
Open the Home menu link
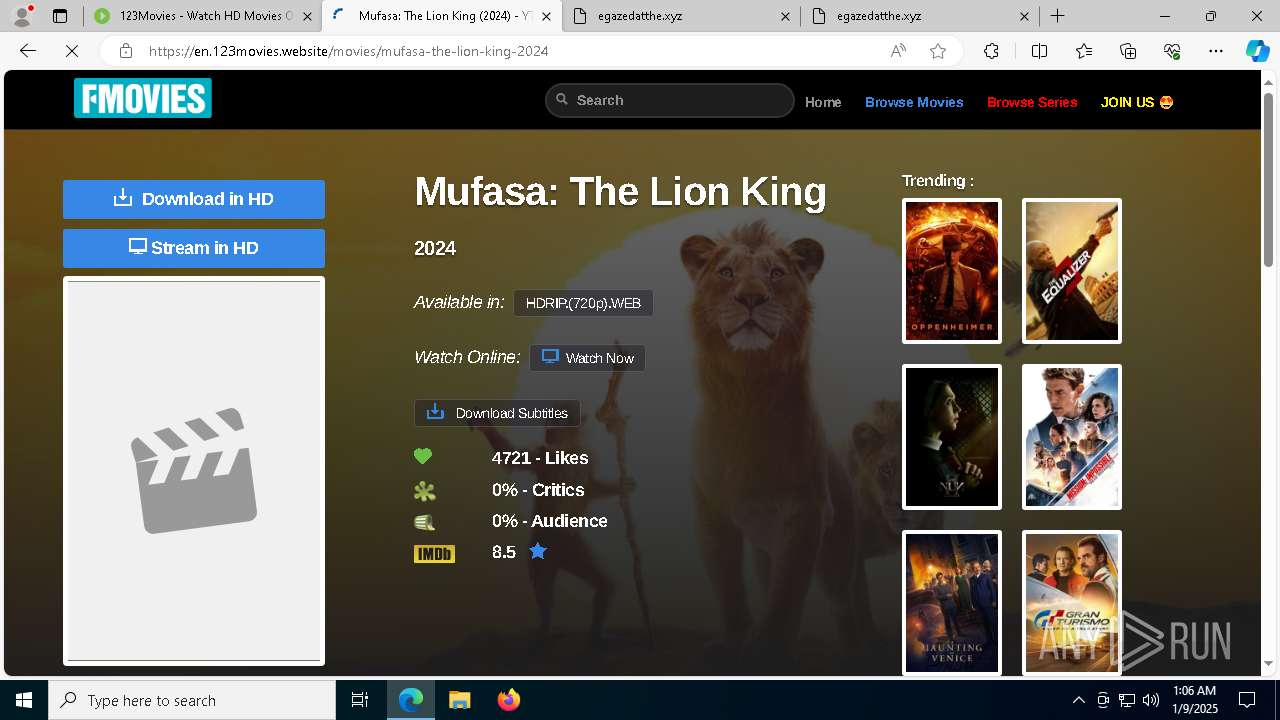pyautogui.click(x=823, y=102)
